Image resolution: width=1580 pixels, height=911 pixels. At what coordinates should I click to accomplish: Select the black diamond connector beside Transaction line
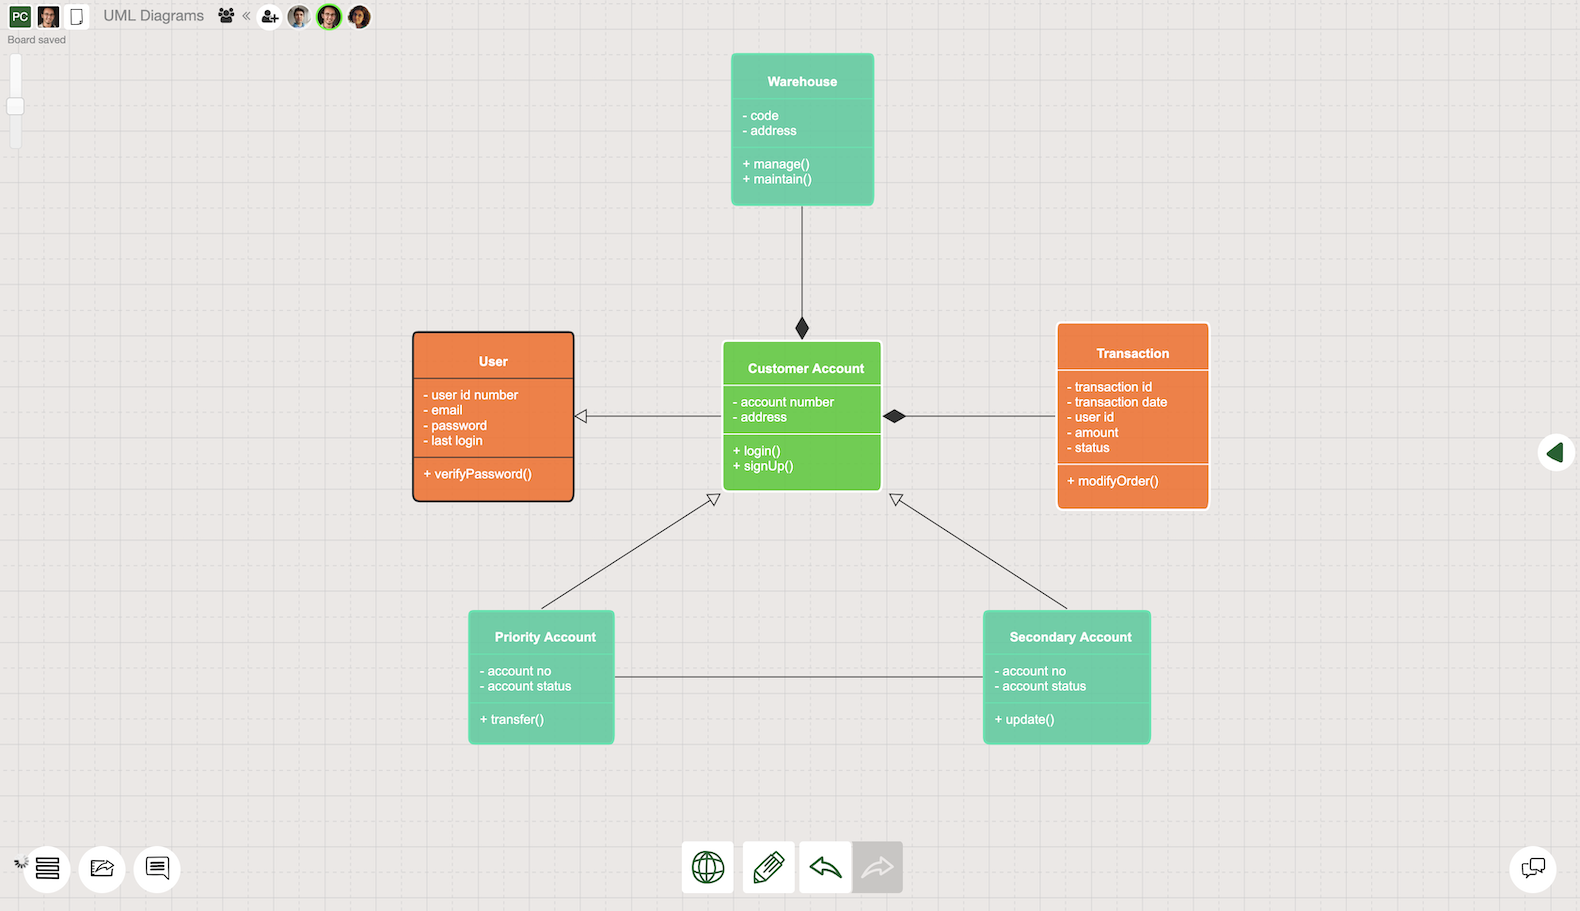(894, 416)
